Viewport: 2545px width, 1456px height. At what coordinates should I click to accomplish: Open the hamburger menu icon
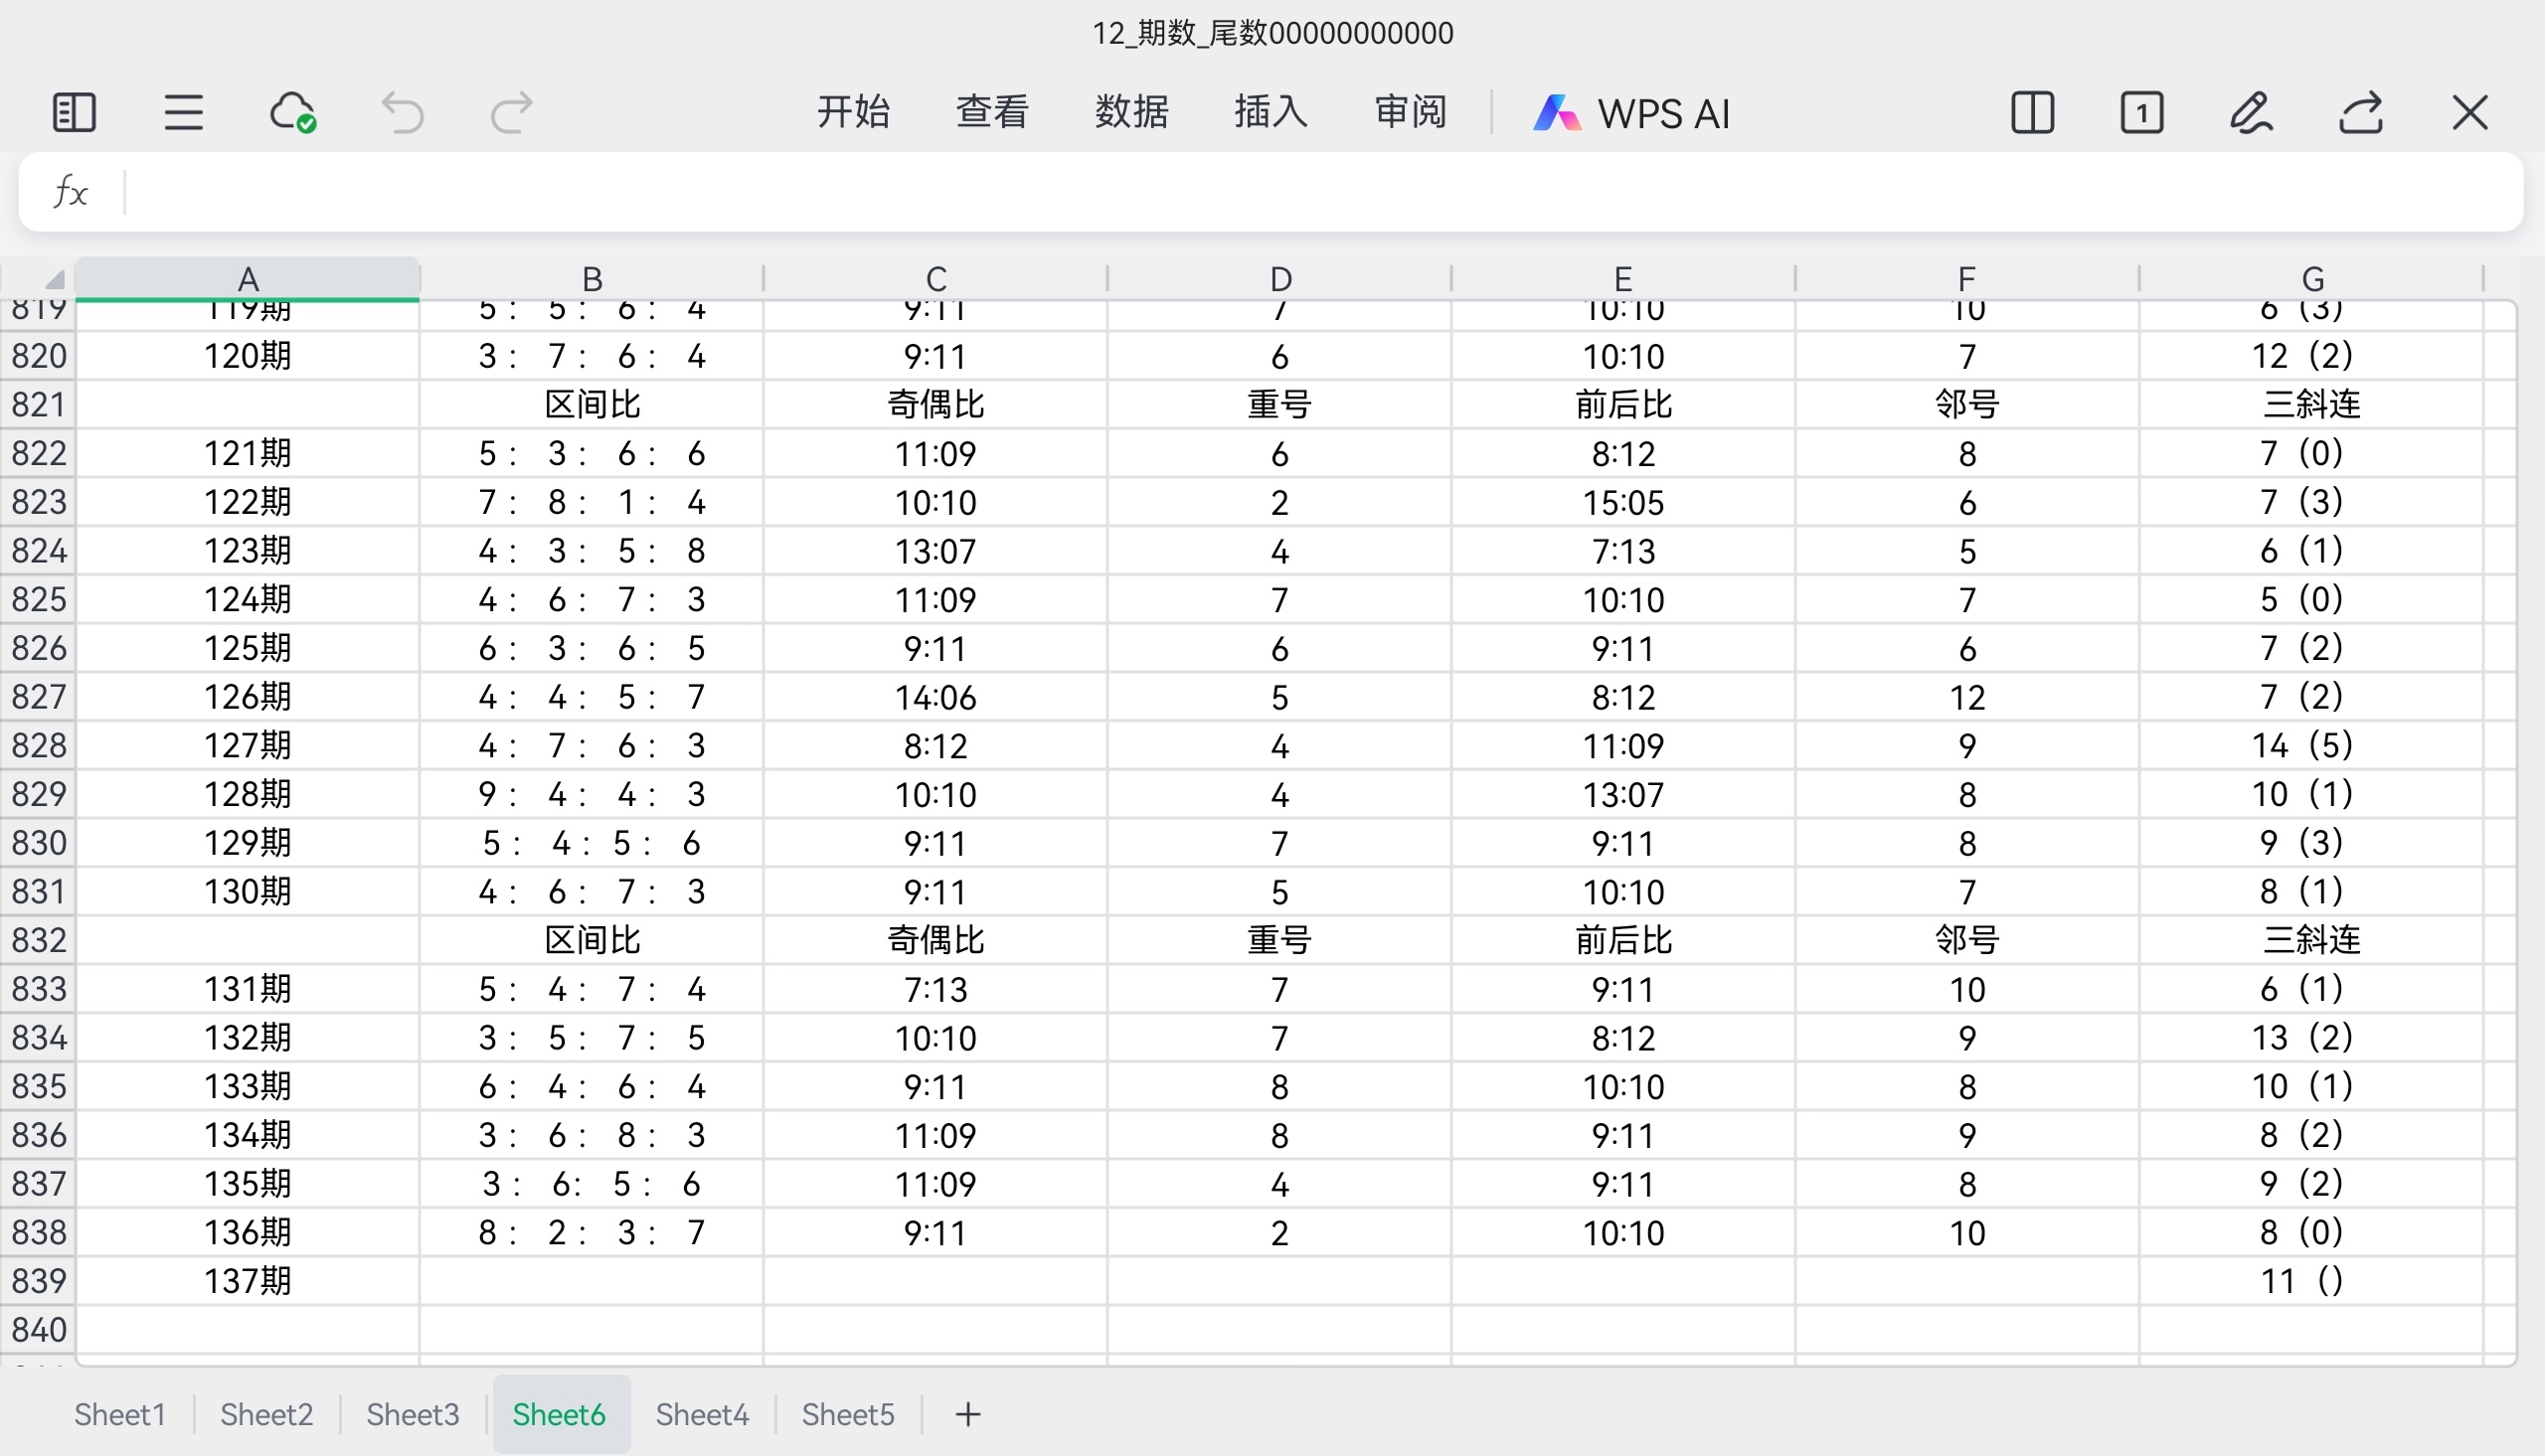[183, 112]
